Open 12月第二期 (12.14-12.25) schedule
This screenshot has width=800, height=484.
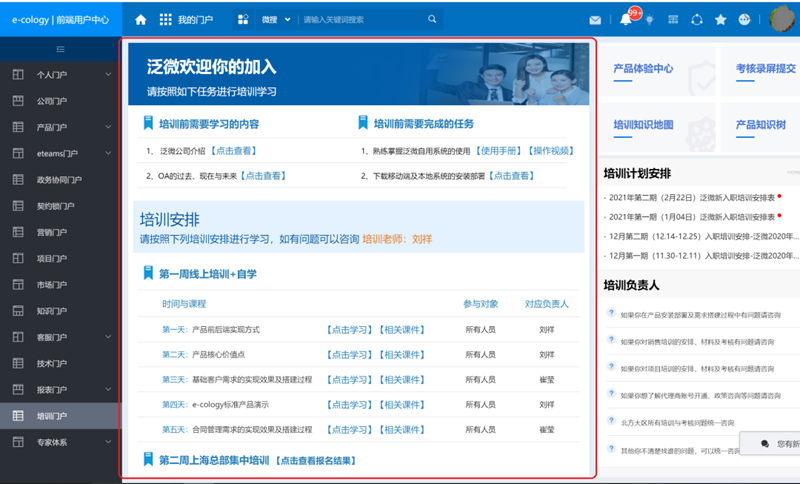[x=704, y=236]
